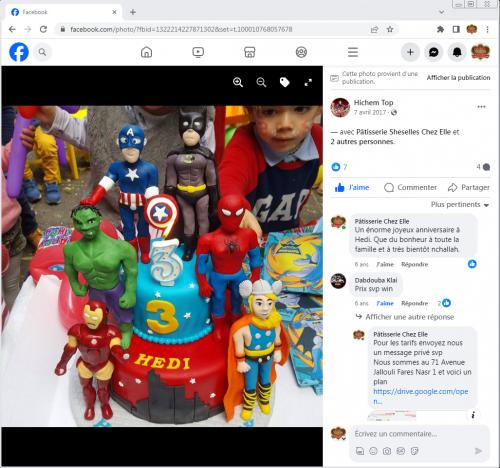Insert an emoji in comment
Image resolution: width=500 pixels, height=468 pixels.
(373, 451)
